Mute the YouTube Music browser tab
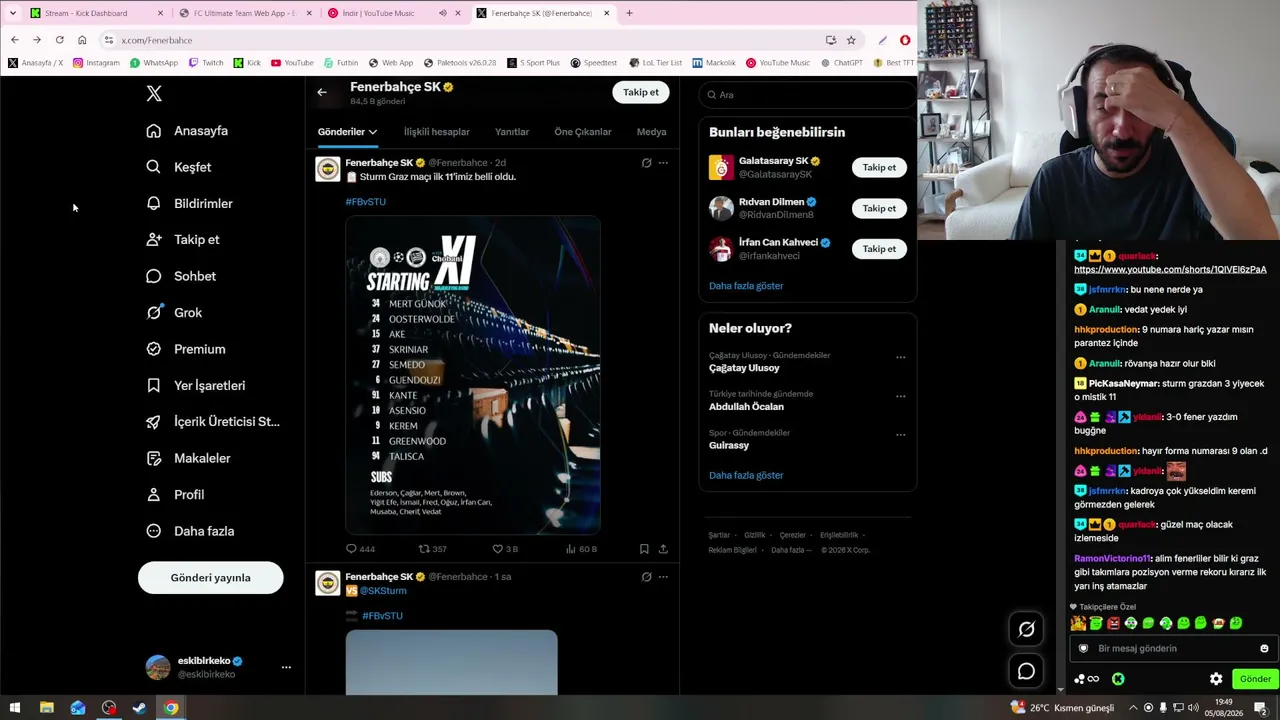The height and width of the screenshot is (720, 1280). coord(442,13)
